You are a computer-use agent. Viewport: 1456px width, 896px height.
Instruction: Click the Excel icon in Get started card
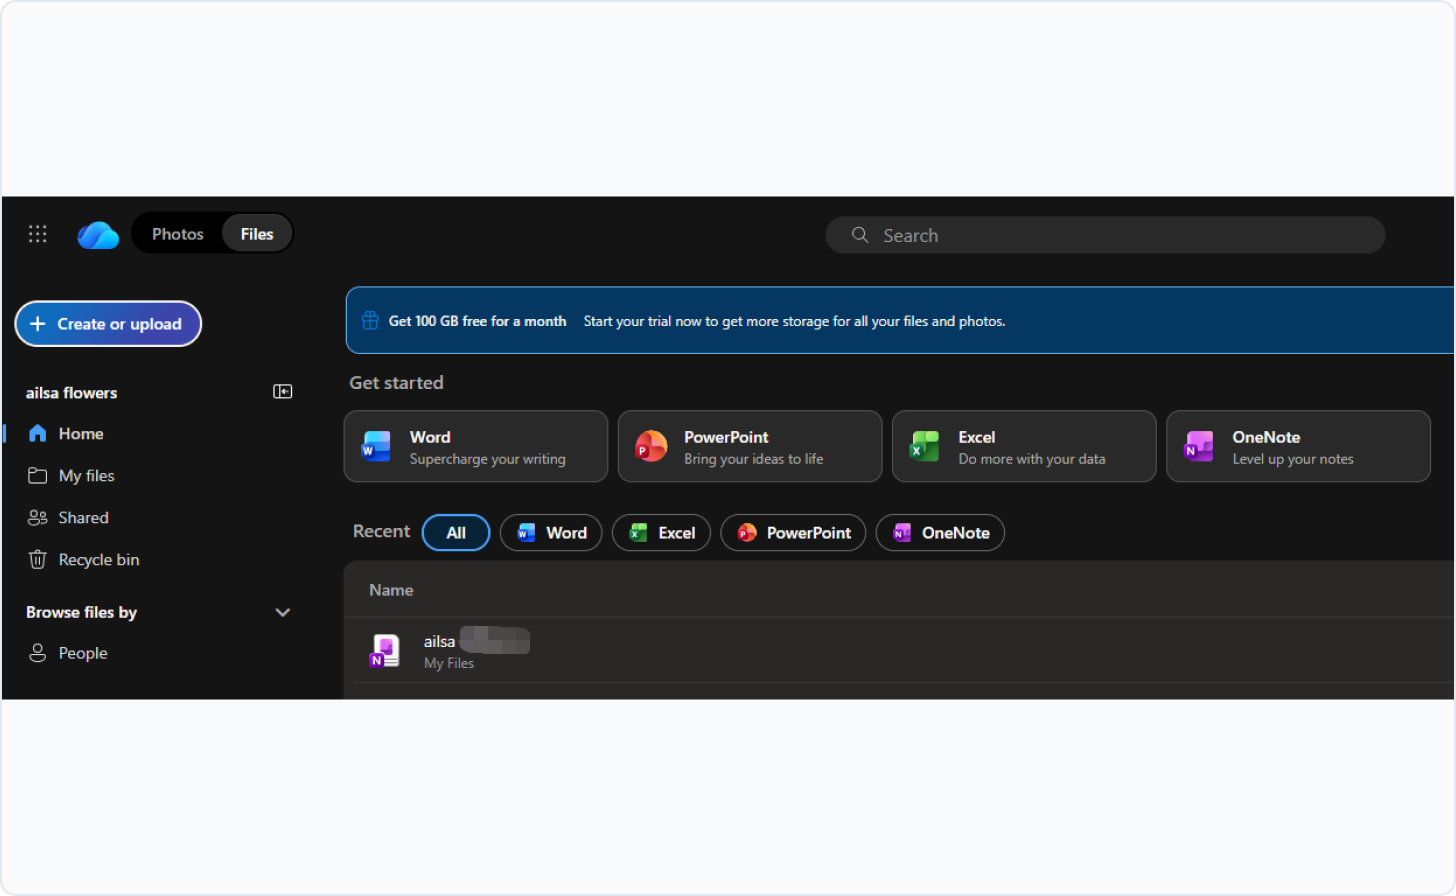pyautogui.click(x=925, y=446)
